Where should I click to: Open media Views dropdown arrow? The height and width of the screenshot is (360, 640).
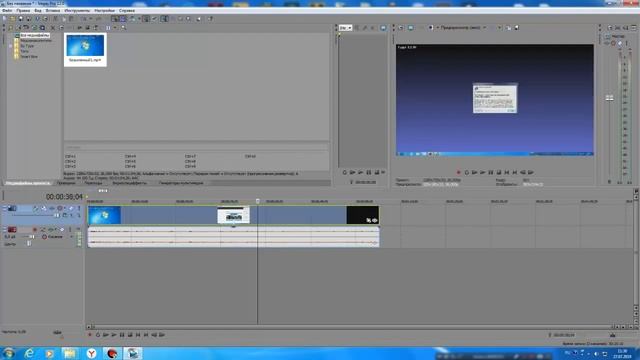click(115, 28)
